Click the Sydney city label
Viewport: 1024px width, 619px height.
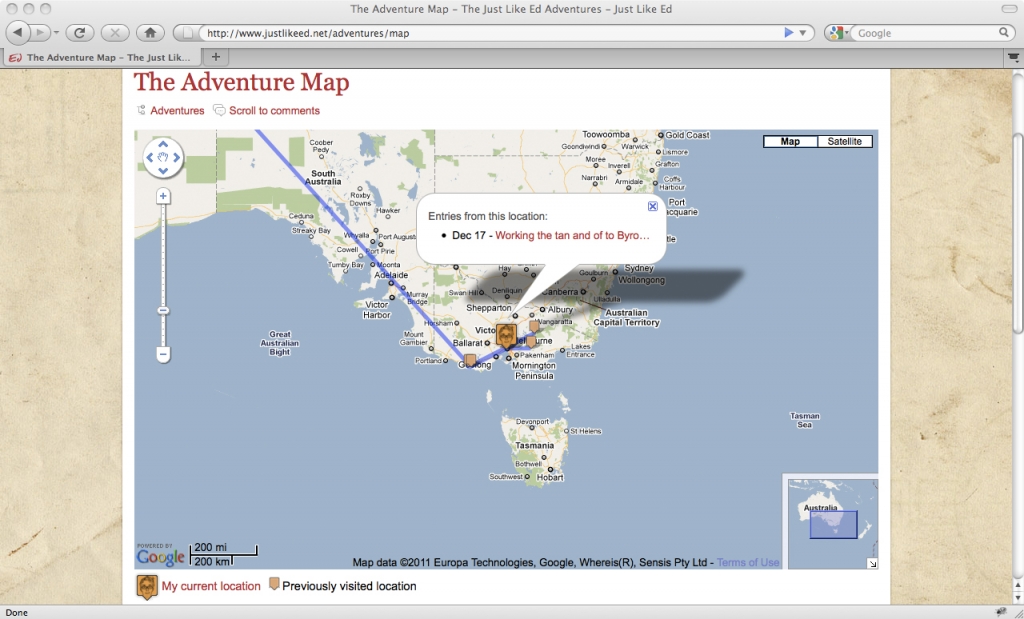pyautogui.click(x=639, y=268)
